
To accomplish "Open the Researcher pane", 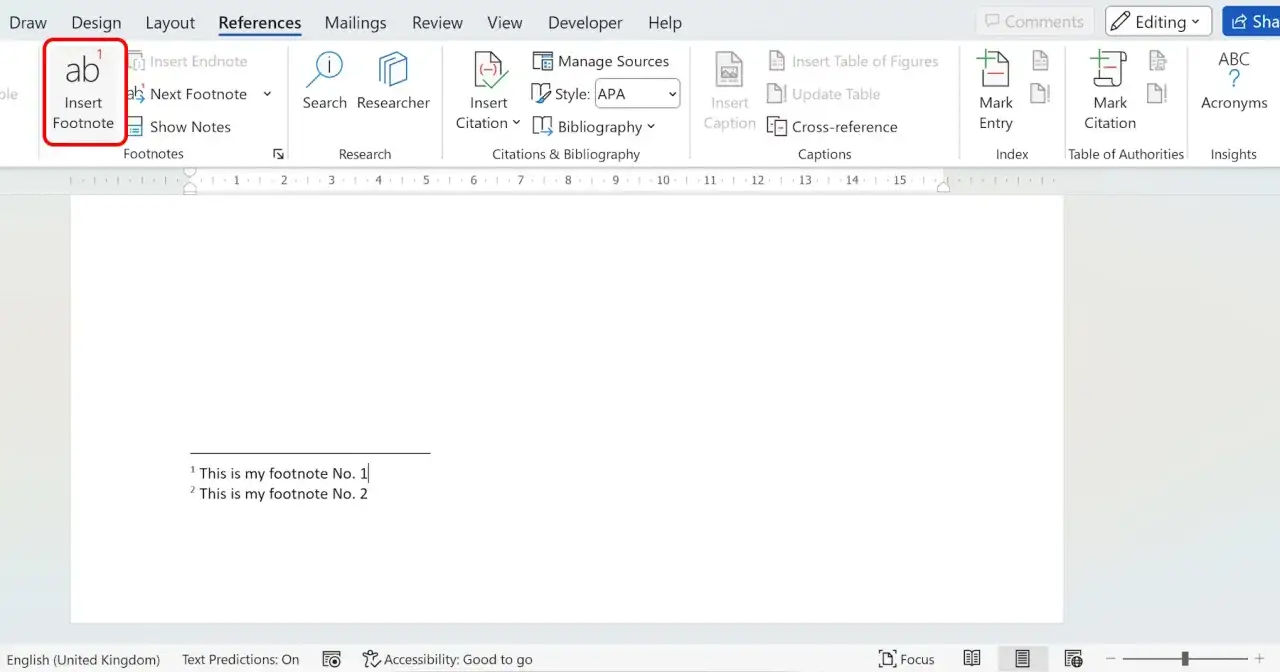I will click(x=393, y=81).
